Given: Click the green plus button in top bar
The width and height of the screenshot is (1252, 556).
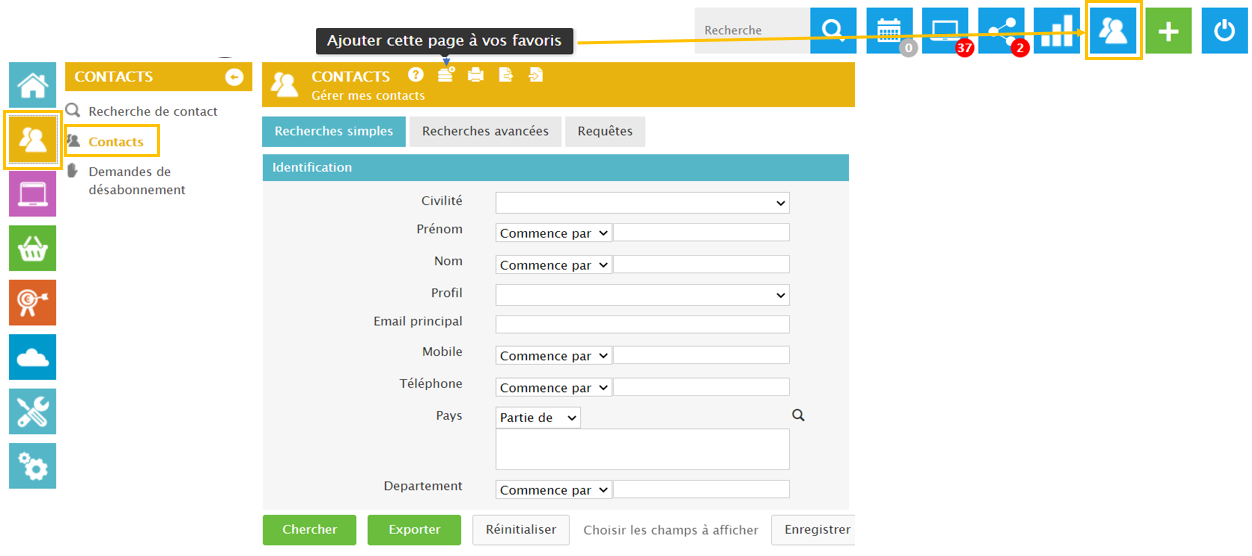Looking at the screenshot, I should [x=1168, y=31].
